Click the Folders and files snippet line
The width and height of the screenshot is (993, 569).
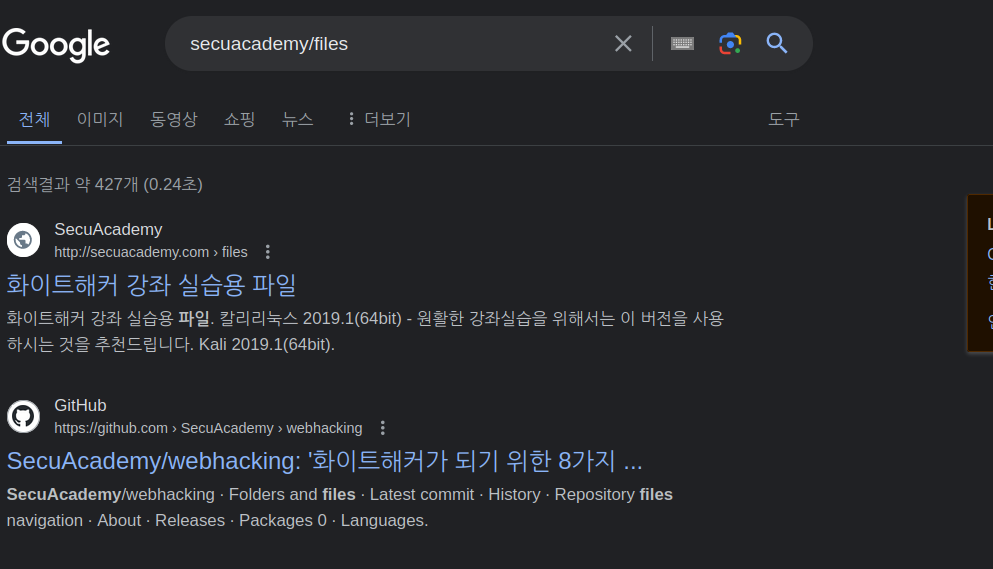pyautogui.click(x=339, y=494)
